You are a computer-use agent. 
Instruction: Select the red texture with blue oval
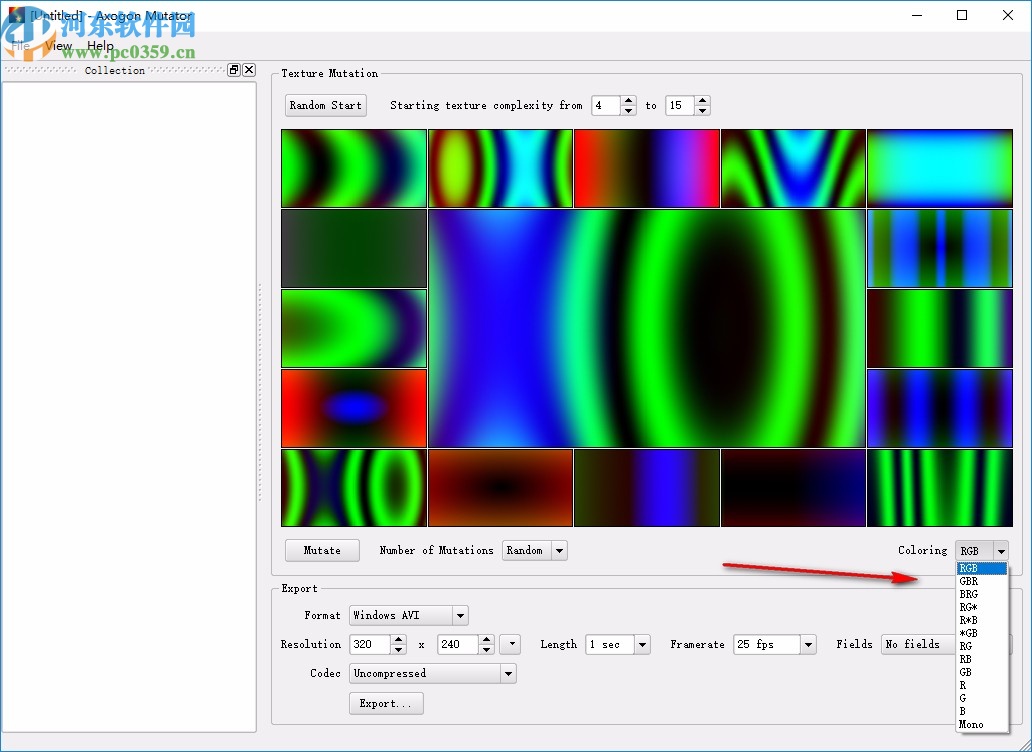coord(354,408)
